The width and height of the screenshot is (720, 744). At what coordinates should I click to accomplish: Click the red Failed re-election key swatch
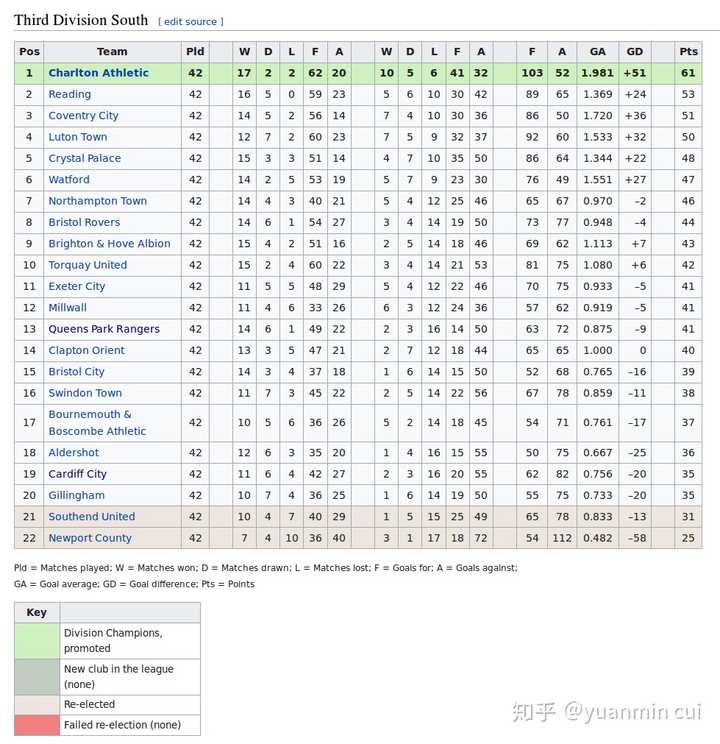(37, 725)
